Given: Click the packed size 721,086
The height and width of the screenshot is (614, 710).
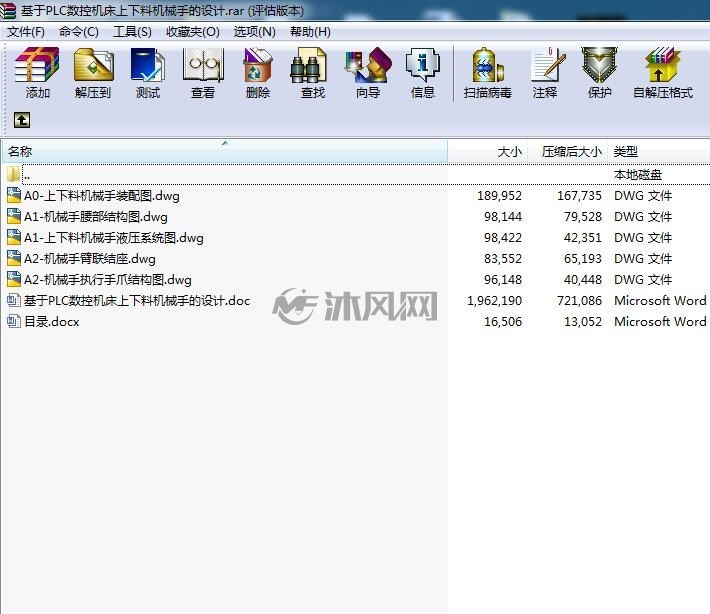Looking at the screenshot, I should coord(579,301).
